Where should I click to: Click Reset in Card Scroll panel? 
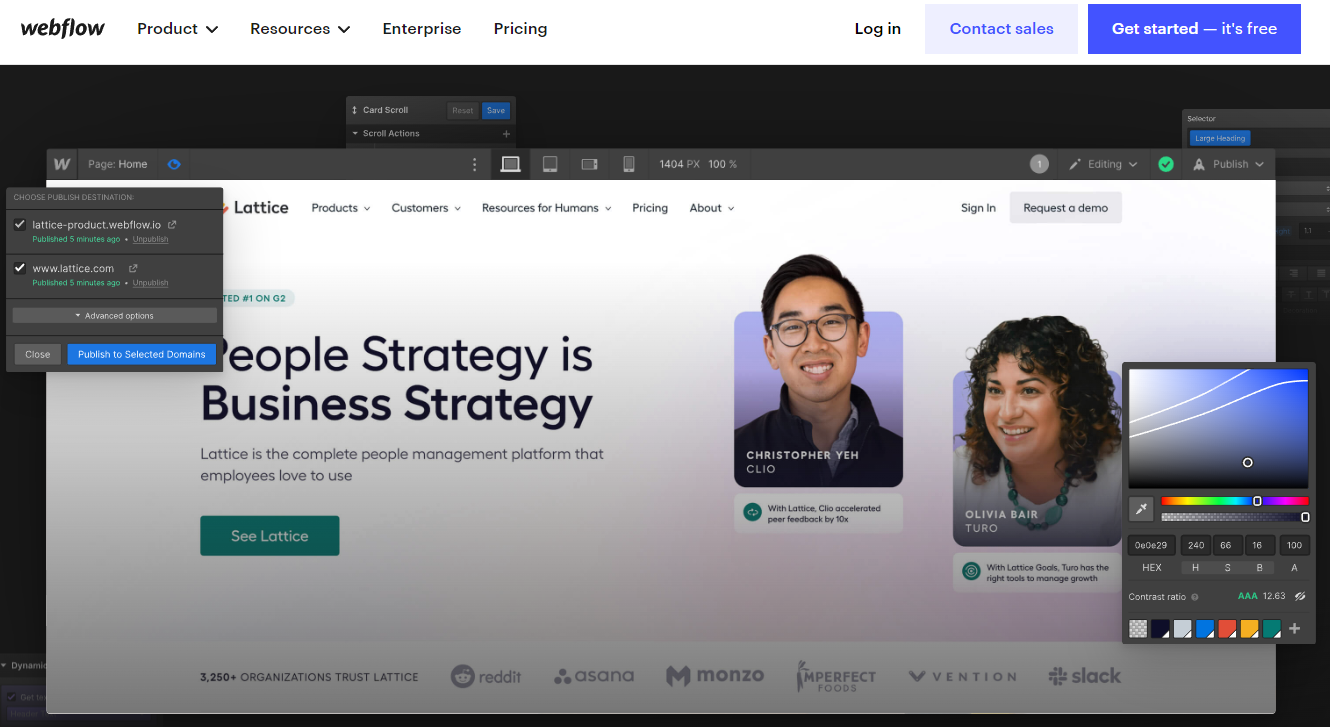click(462, 110)
